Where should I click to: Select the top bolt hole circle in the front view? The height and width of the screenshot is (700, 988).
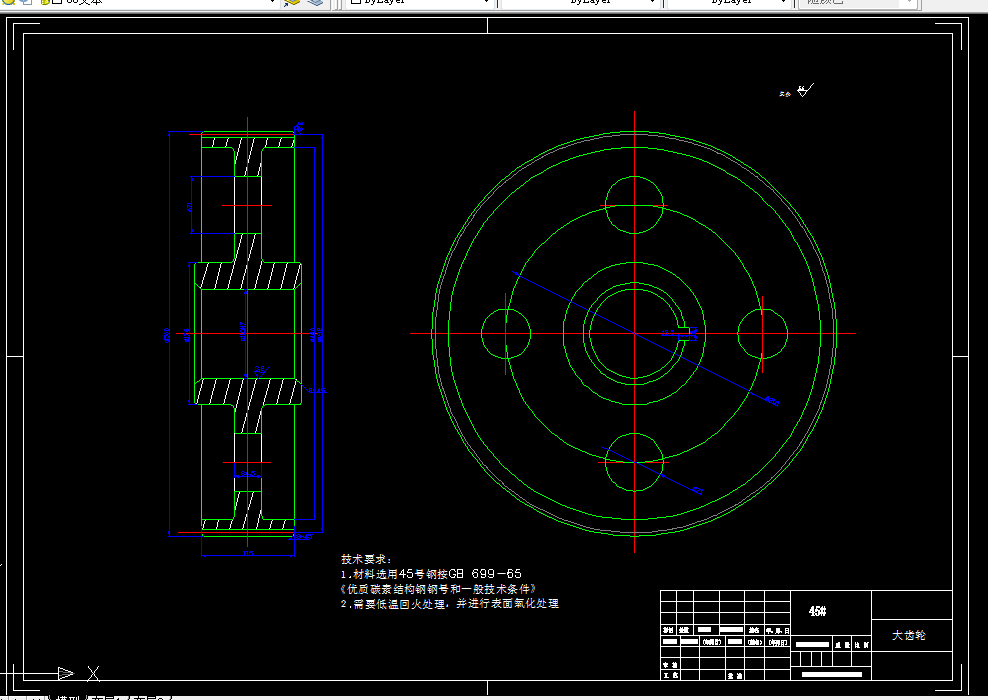pos(634,205)
